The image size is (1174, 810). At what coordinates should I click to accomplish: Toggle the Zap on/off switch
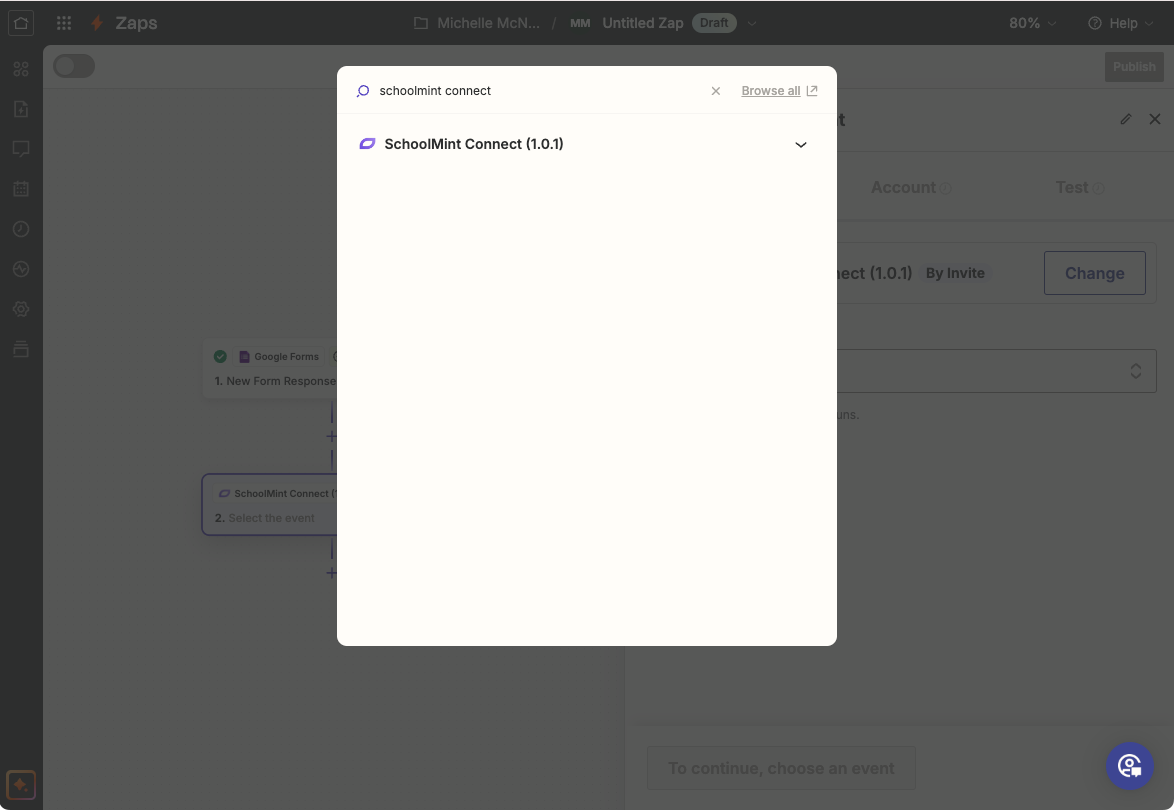(x=74, y=66)
